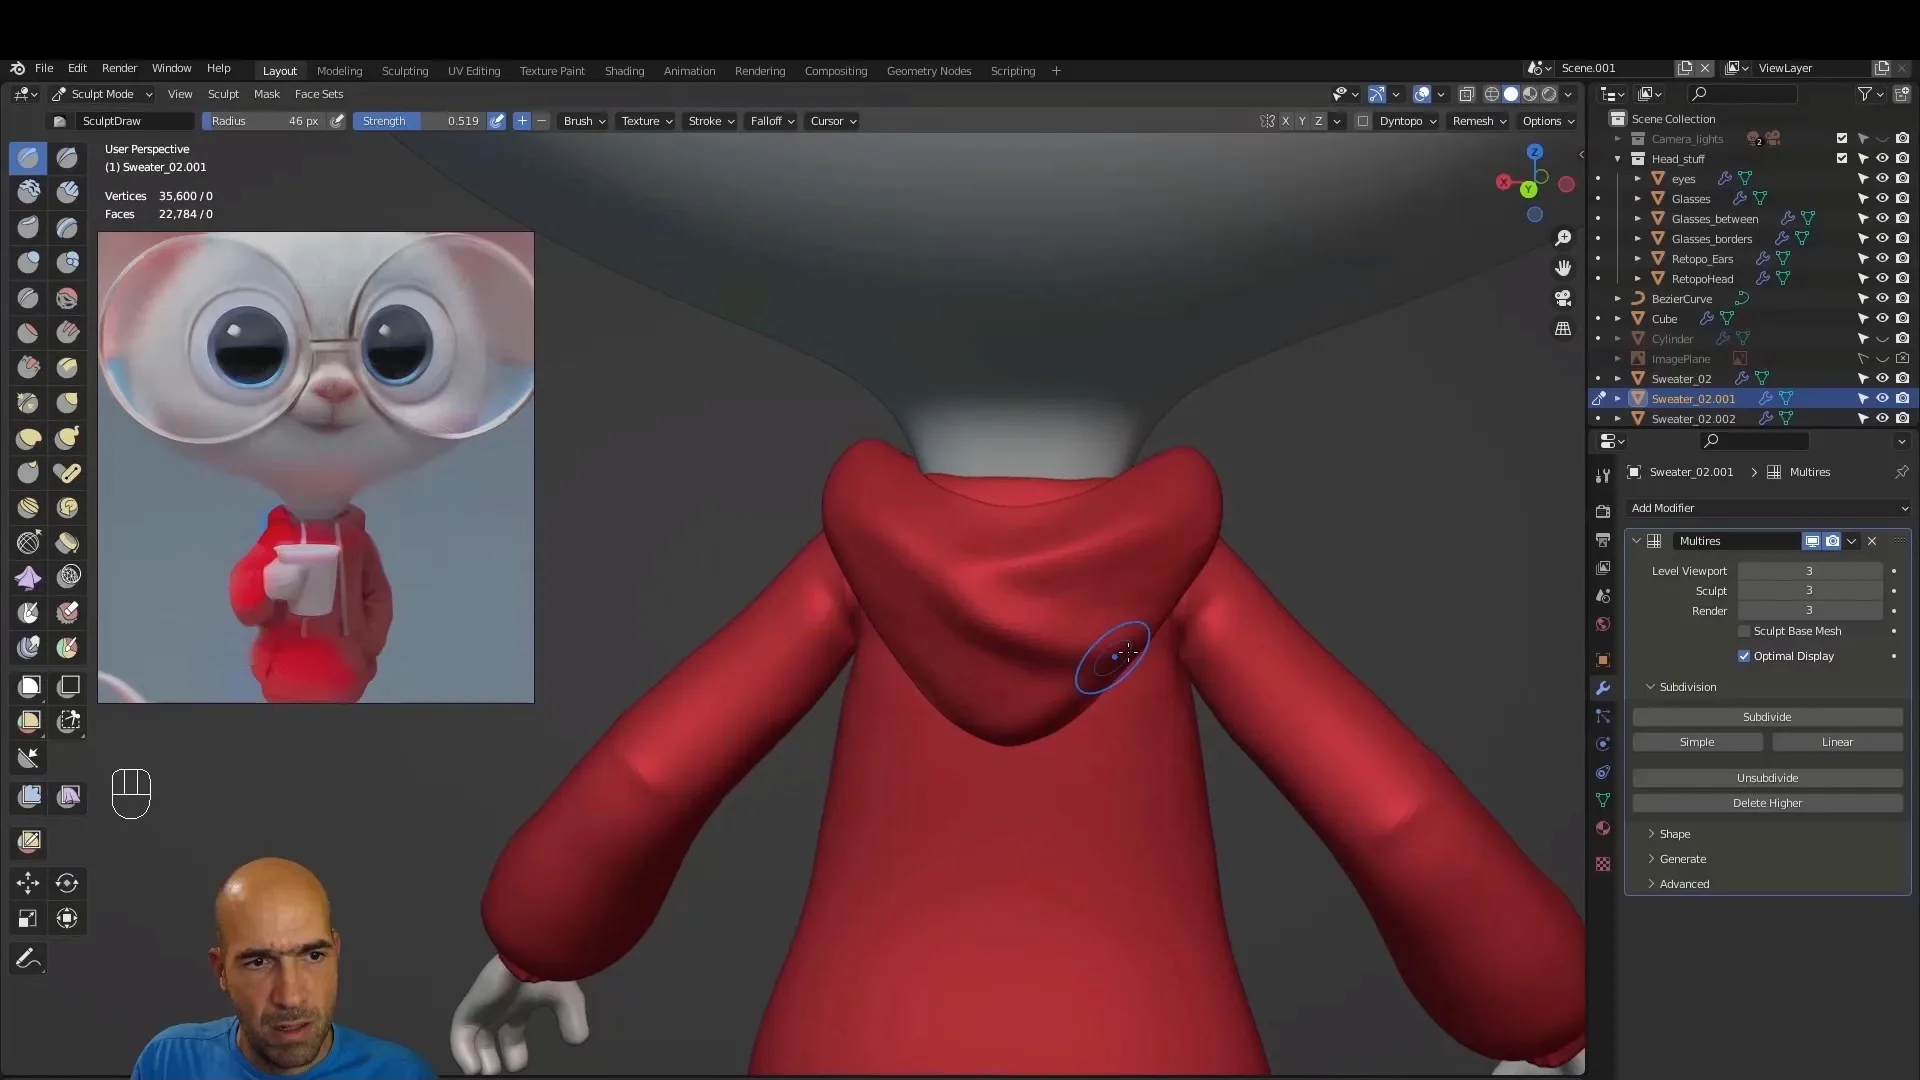This screenshot has height=1080, width=1920.
Task: Select the Transform tool in the toolbar
Action: point(67,918)
